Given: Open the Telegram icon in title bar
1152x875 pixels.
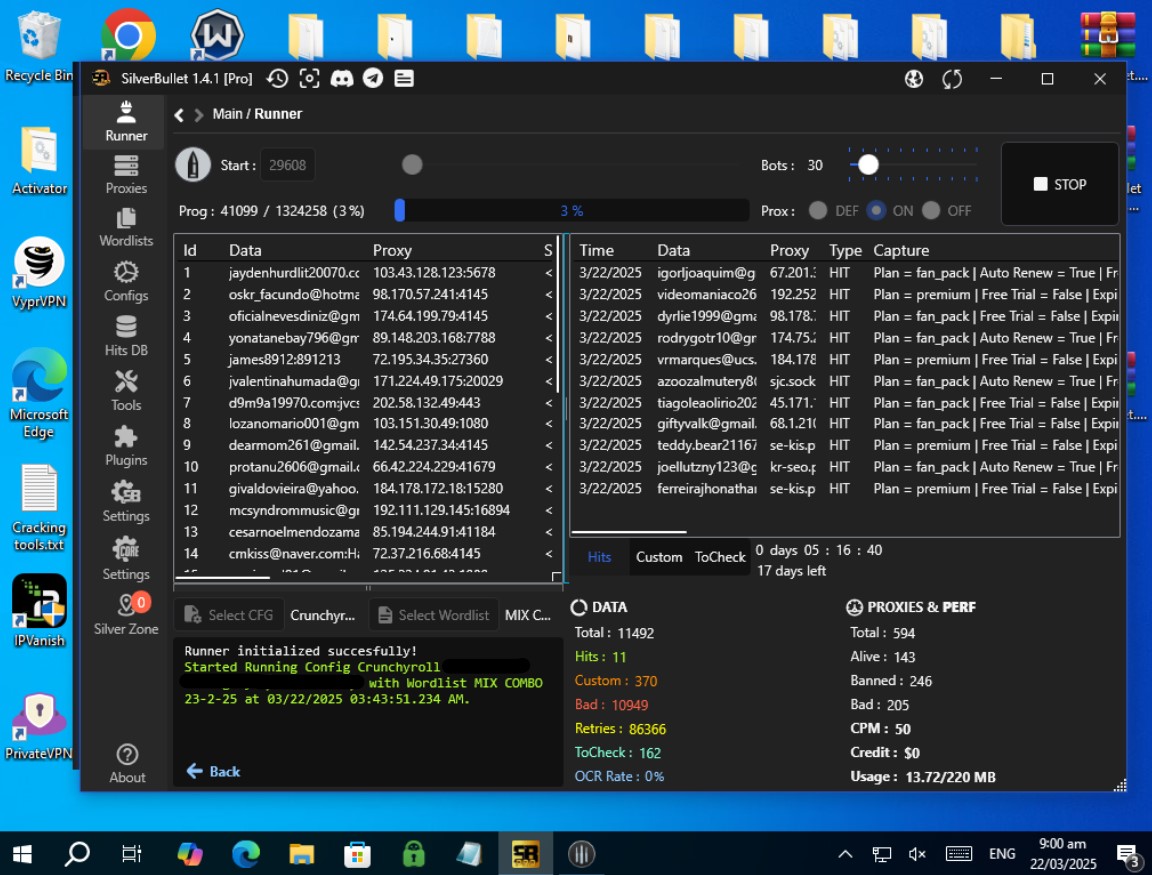Looking at the screenshot, I should pos(373,79).
